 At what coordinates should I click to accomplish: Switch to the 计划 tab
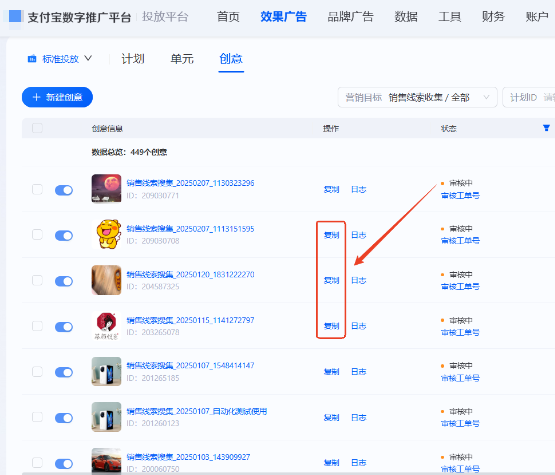(x=133, y=58)
